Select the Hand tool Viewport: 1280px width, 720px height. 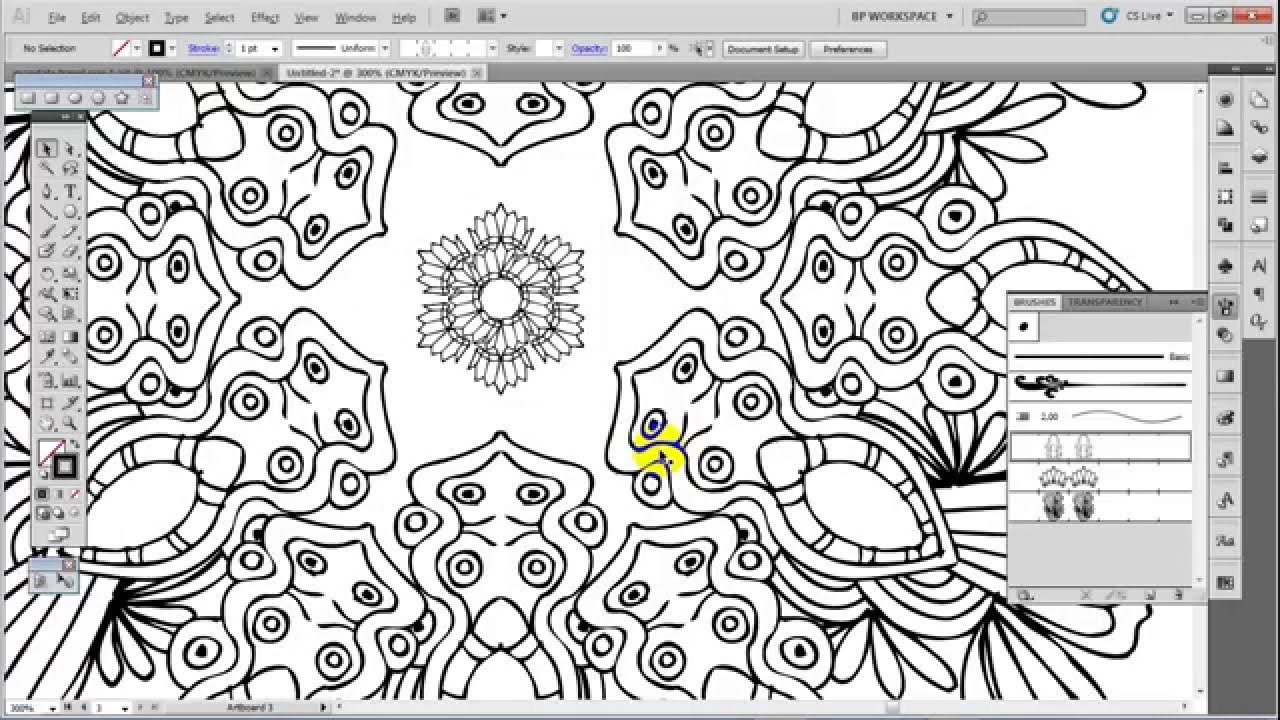pos(47,424)
